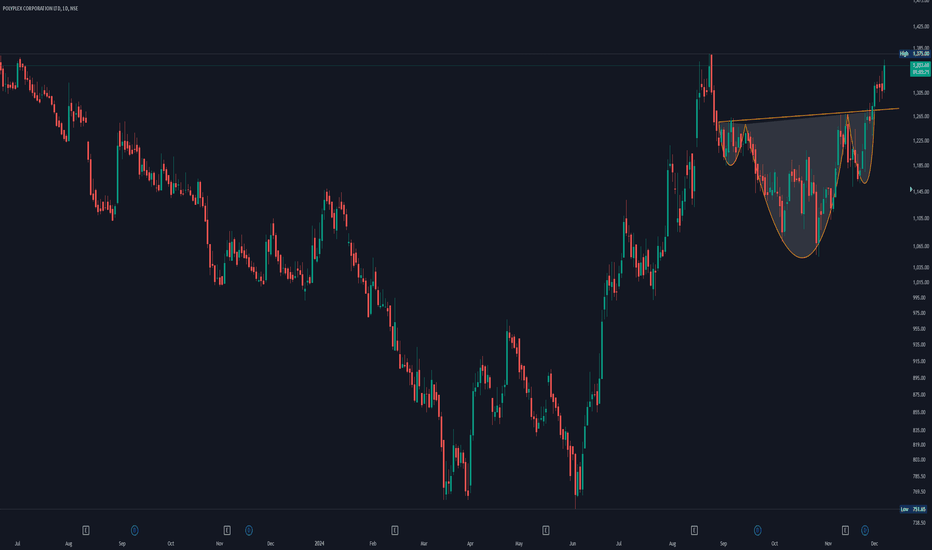
Task: Click the 1,225.00 price scale value
Action: coord(921,141)
